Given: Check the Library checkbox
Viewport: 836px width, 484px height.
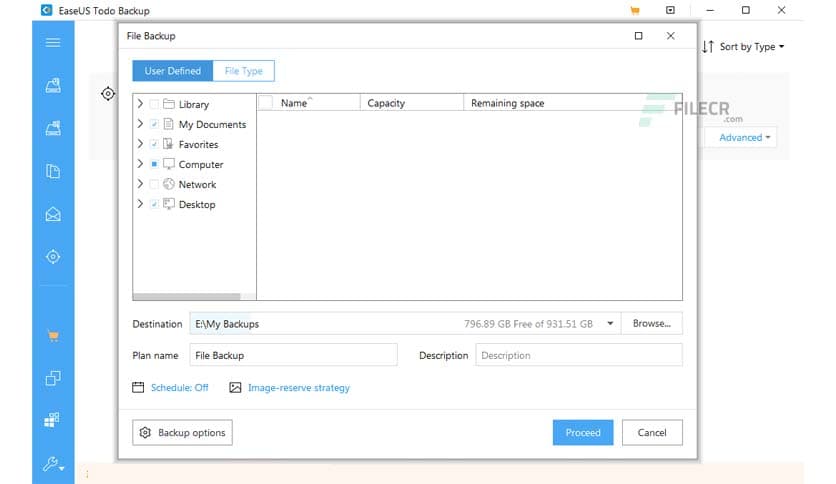Looking at the screenshot, I should click(154, 104).
